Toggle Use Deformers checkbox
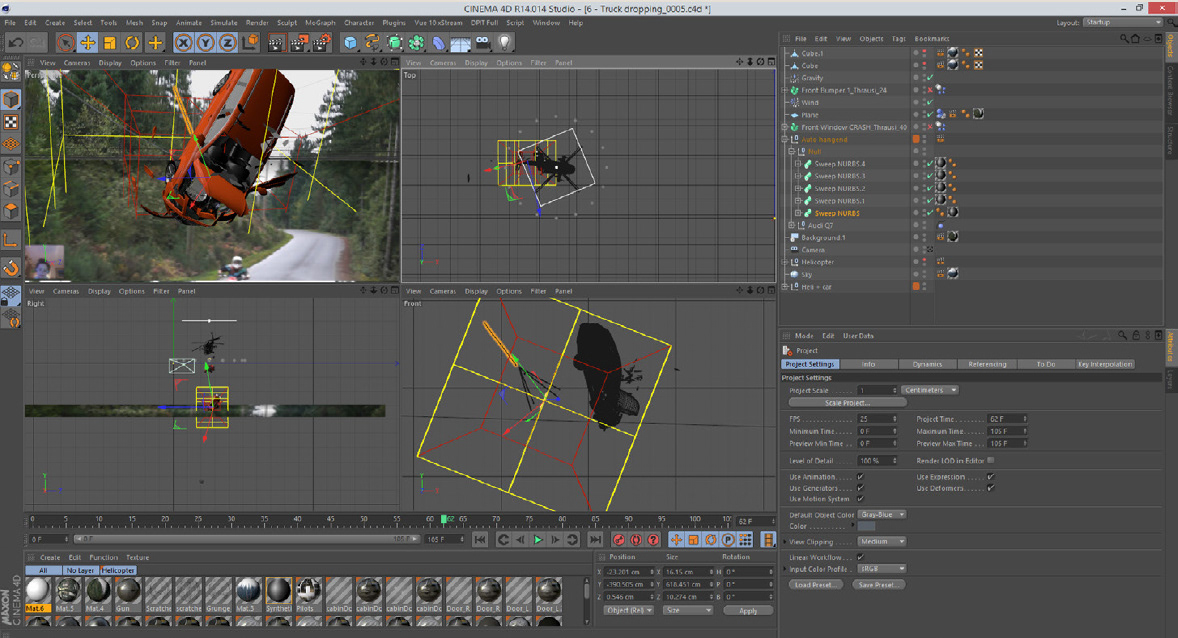Screen dimensions: 1178x638 coord(991,488)
